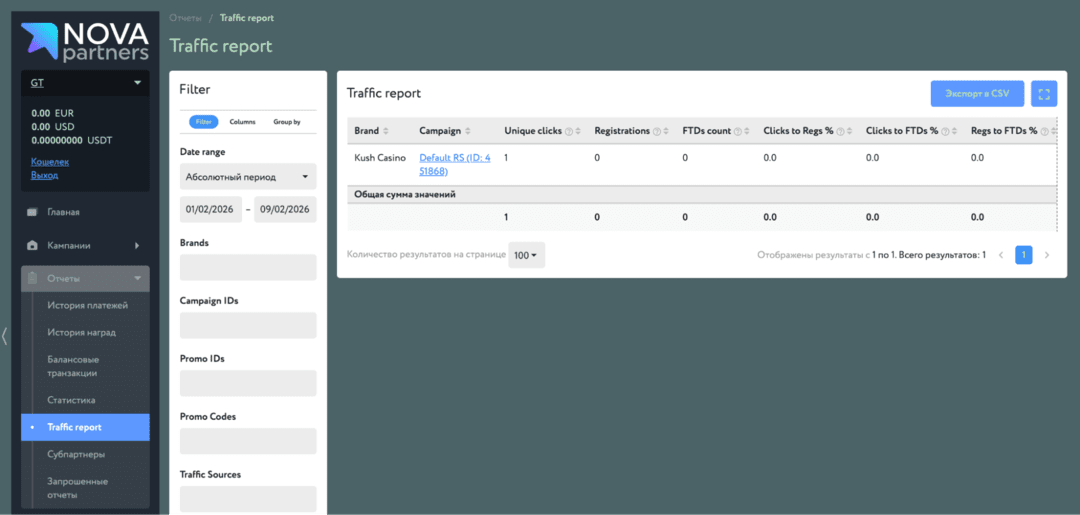
Task: Toggle fullscreen view of the report table
Action: 1044,94
